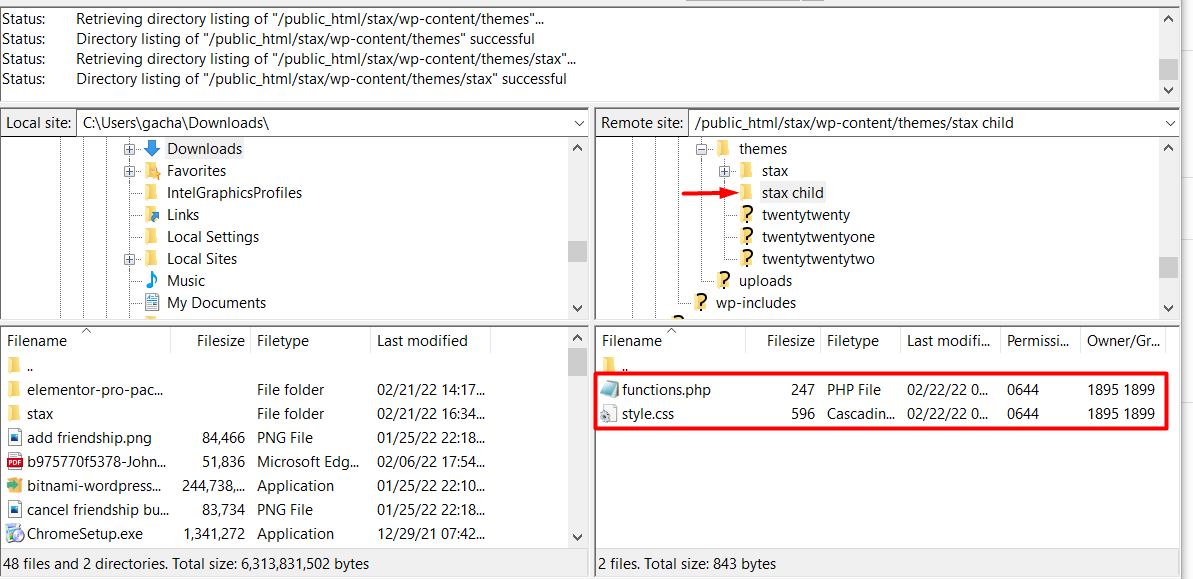Select the Downloads folder in local tree
The width and height of the screenshot is (1193, 579).
pos(205,148)
